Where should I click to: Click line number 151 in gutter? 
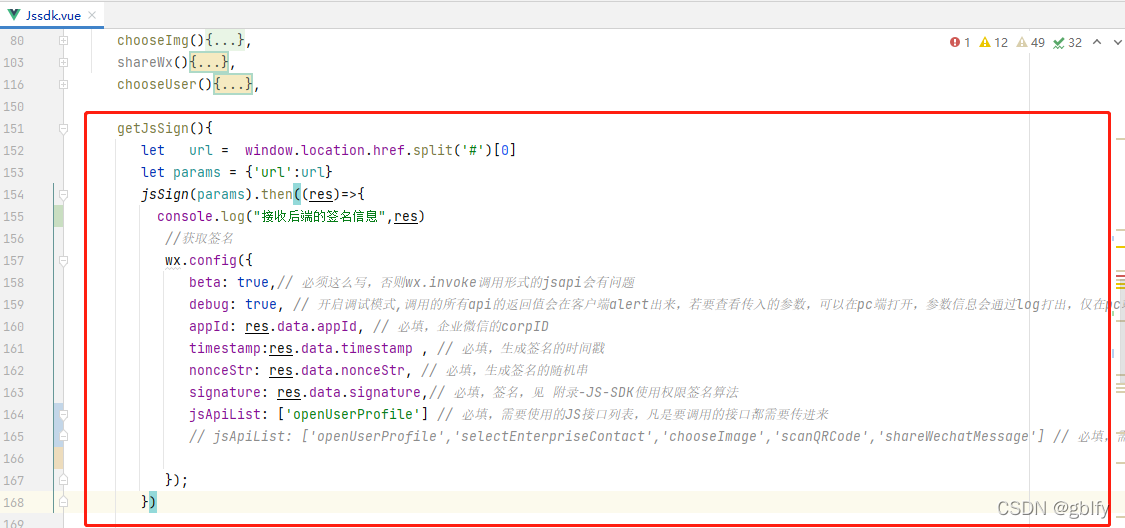coord(12,128)
